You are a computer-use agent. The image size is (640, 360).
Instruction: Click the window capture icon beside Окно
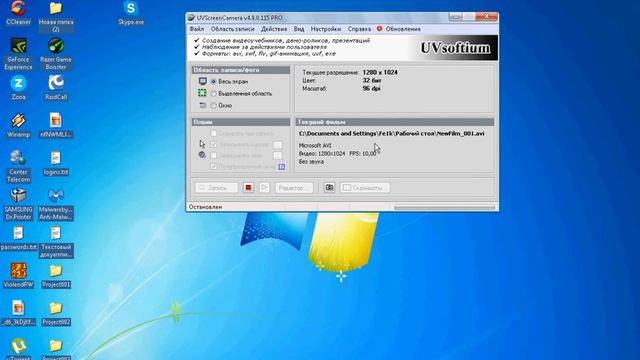click(202, 105)
